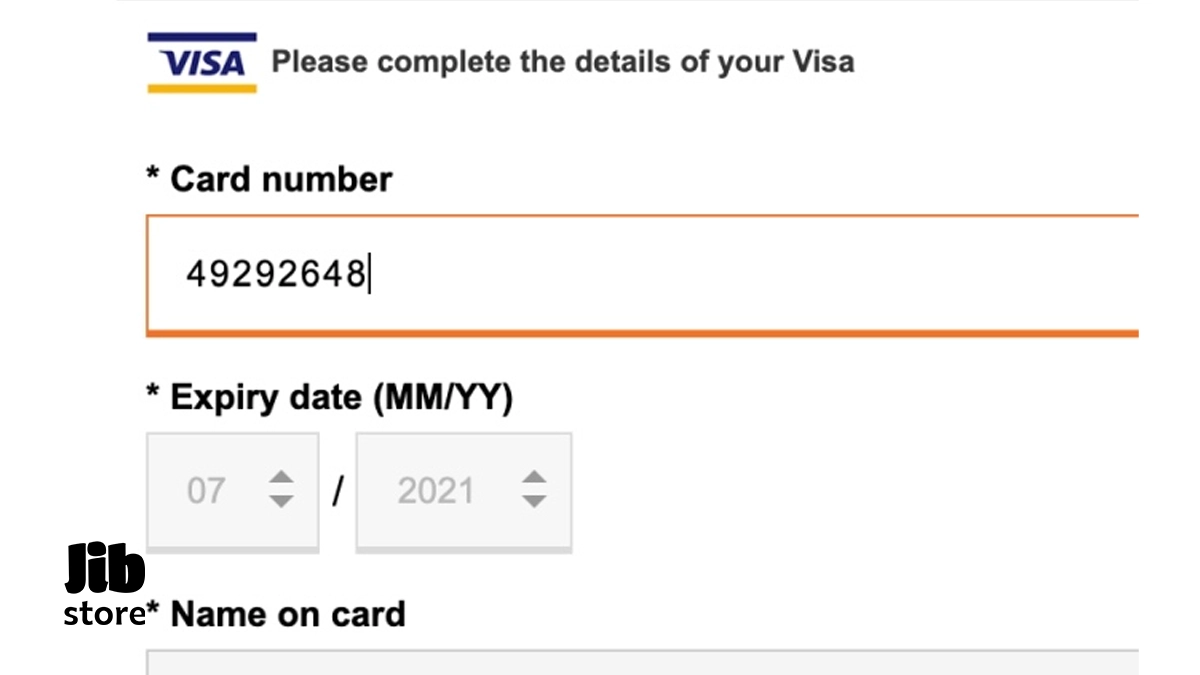Focus the Name on card input box
Image resolution: width=1200 pixels, height=675 pixels.
(640, 662)
